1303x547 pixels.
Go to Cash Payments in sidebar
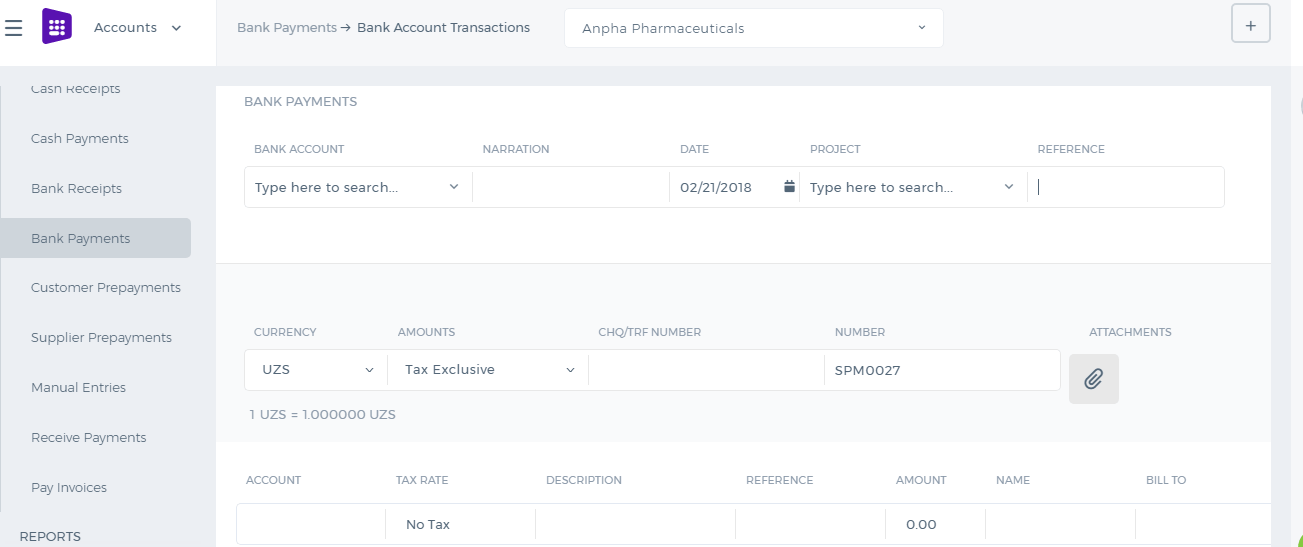80,139
